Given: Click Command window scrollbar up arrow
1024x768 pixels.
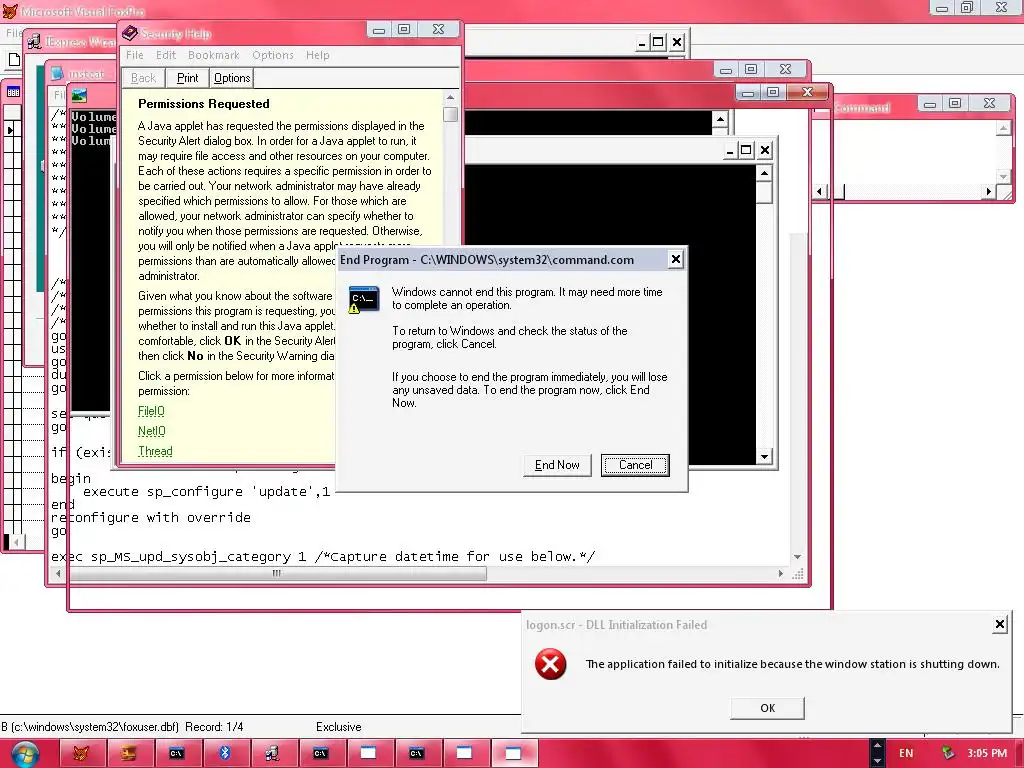Looking at the screenshot, I should pos(1003,128).
